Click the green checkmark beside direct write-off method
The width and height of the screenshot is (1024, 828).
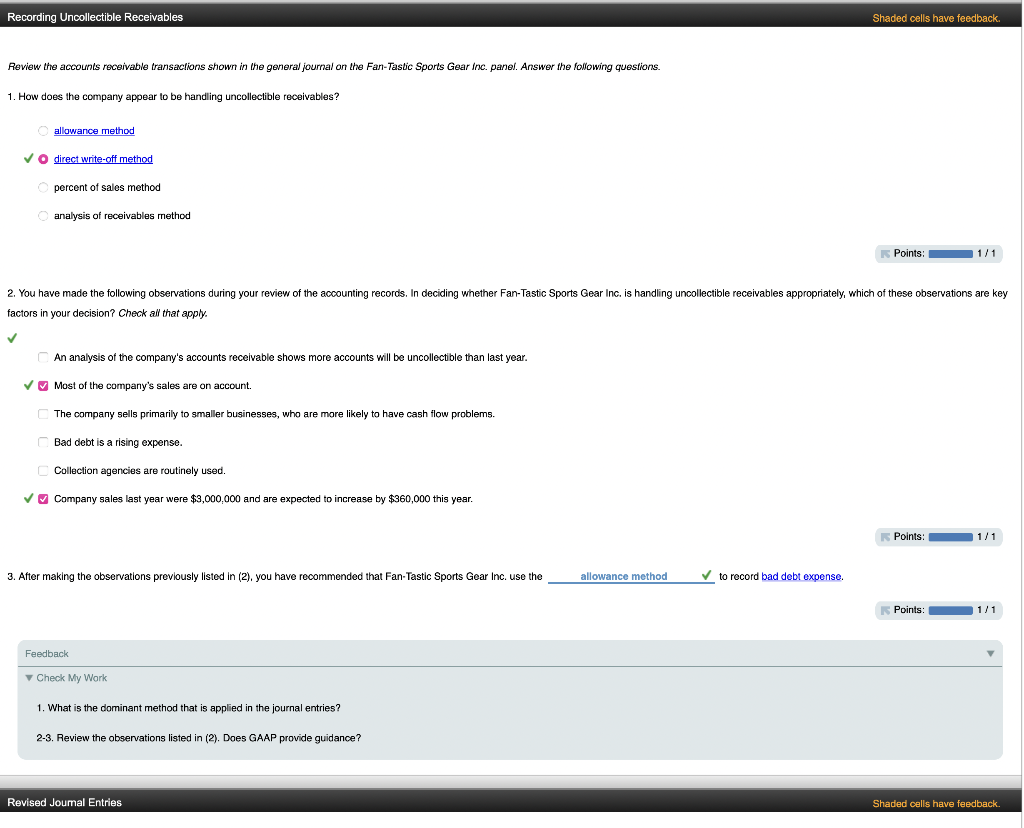(x=28, y=158)
